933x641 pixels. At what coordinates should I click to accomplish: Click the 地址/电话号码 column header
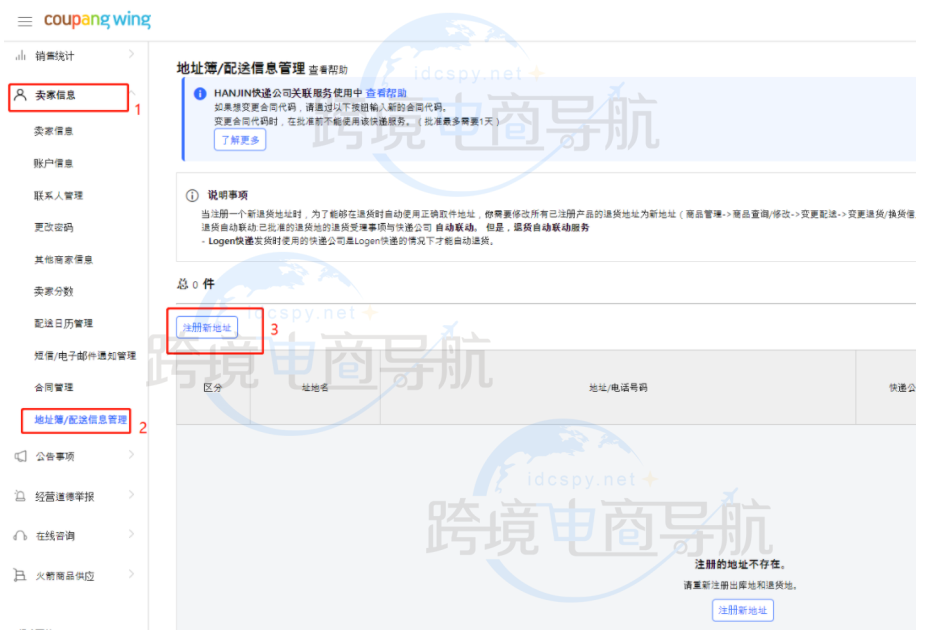[617, 387]
